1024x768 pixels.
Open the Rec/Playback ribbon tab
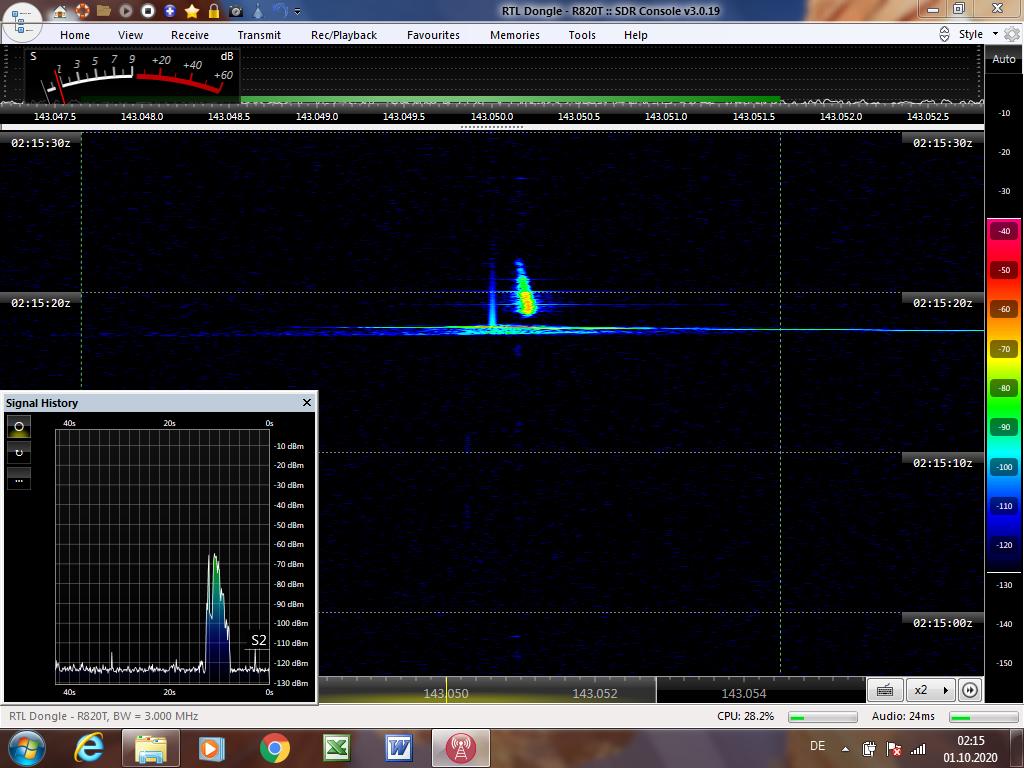(344, 35)
